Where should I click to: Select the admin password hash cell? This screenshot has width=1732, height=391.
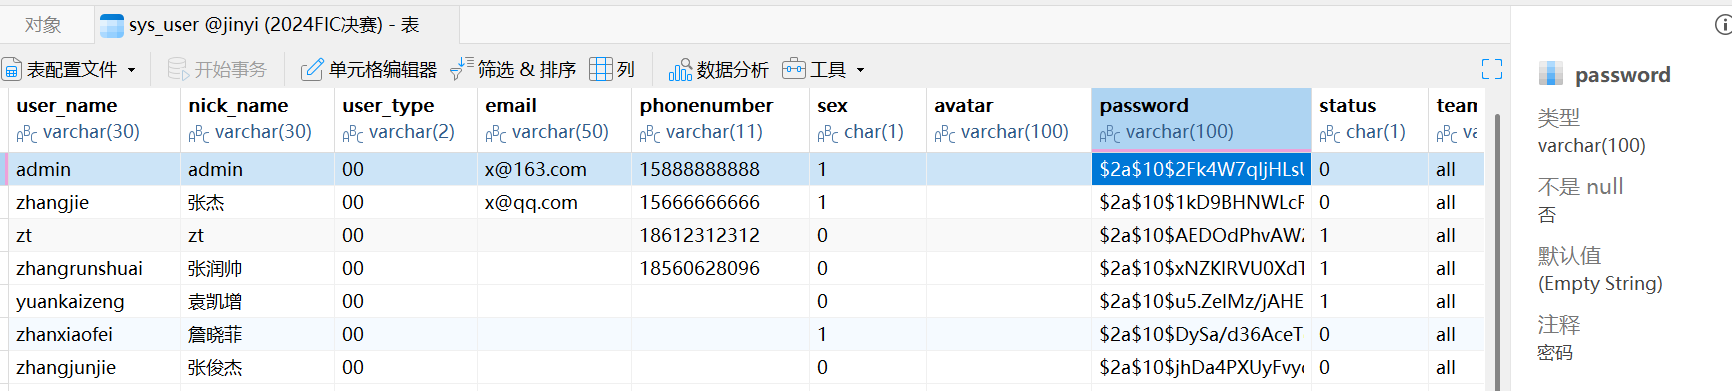pos(1201,169)
